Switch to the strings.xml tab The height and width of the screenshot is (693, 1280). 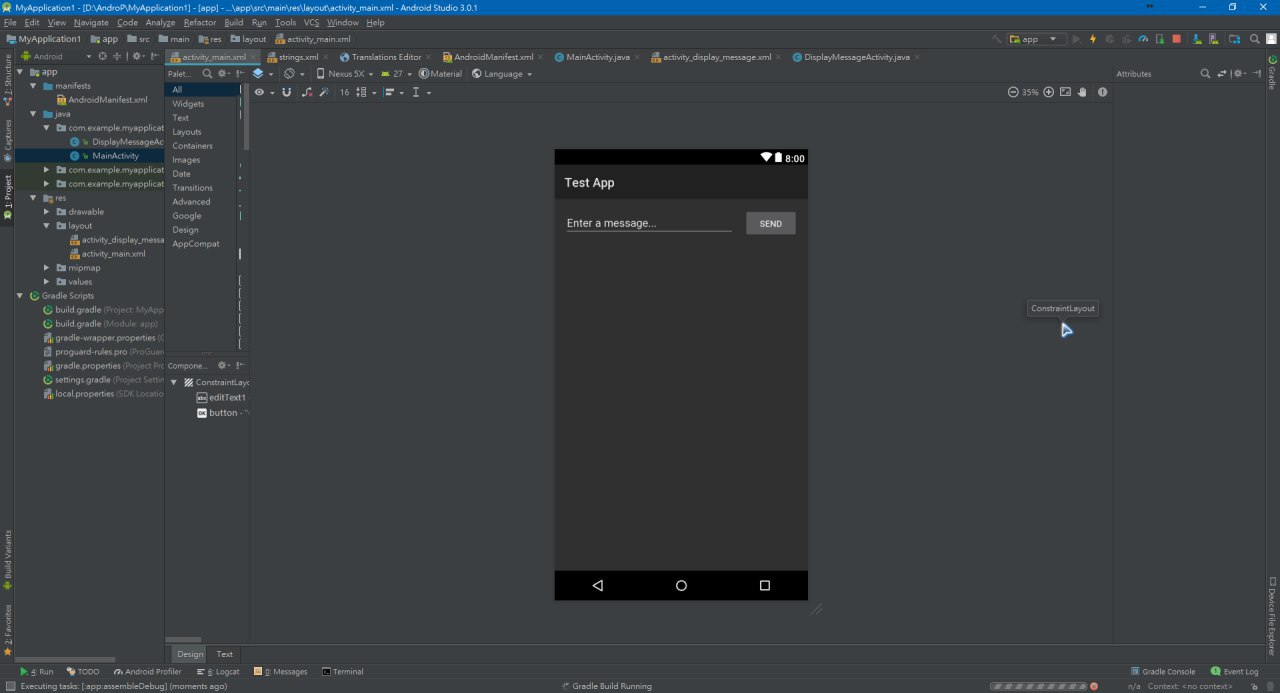click(298, 57)
